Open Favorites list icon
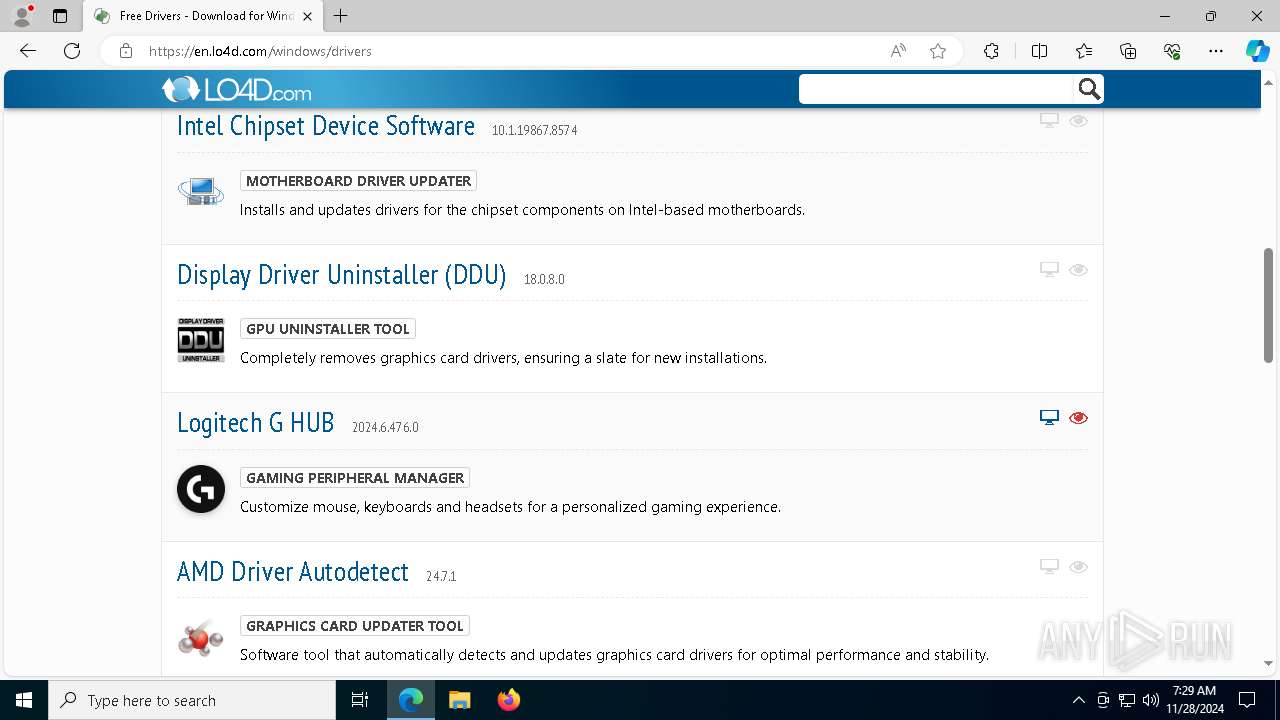1280x720 pixels. point(1084,51)
